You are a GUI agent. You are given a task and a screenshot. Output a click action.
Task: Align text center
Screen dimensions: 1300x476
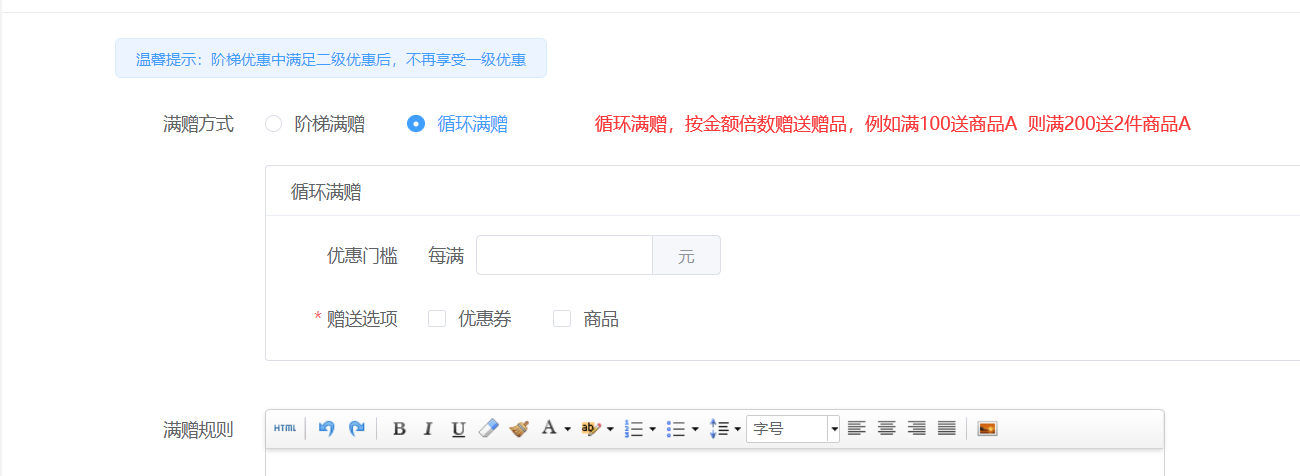pos(886,429)
